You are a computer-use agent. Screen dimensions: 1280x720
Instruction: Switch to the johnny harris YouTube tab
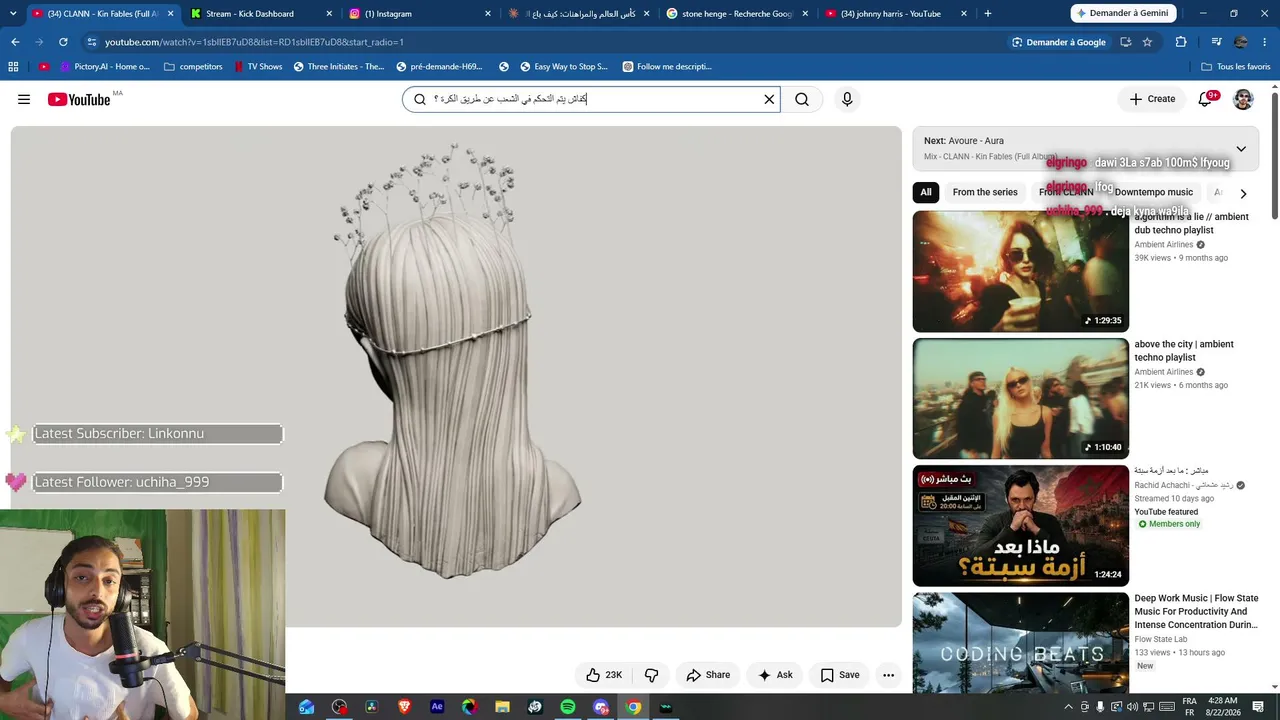(897, 13)
